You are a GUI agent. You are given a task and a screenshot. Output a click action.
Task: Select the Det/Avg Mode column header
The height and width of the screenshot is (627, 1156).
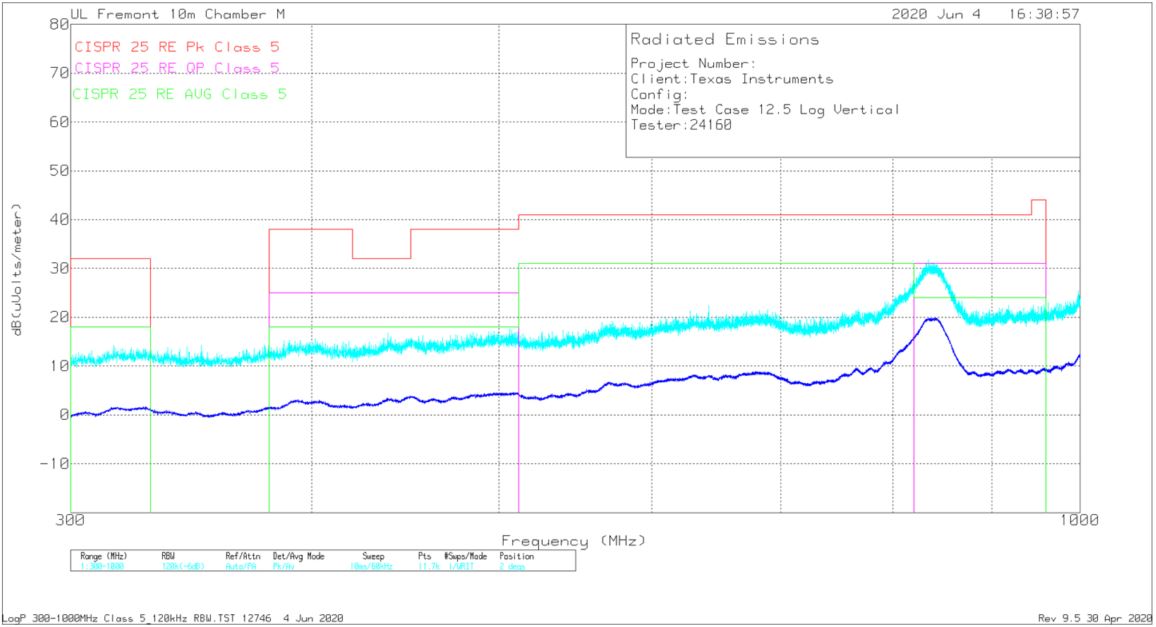point(299,556)
